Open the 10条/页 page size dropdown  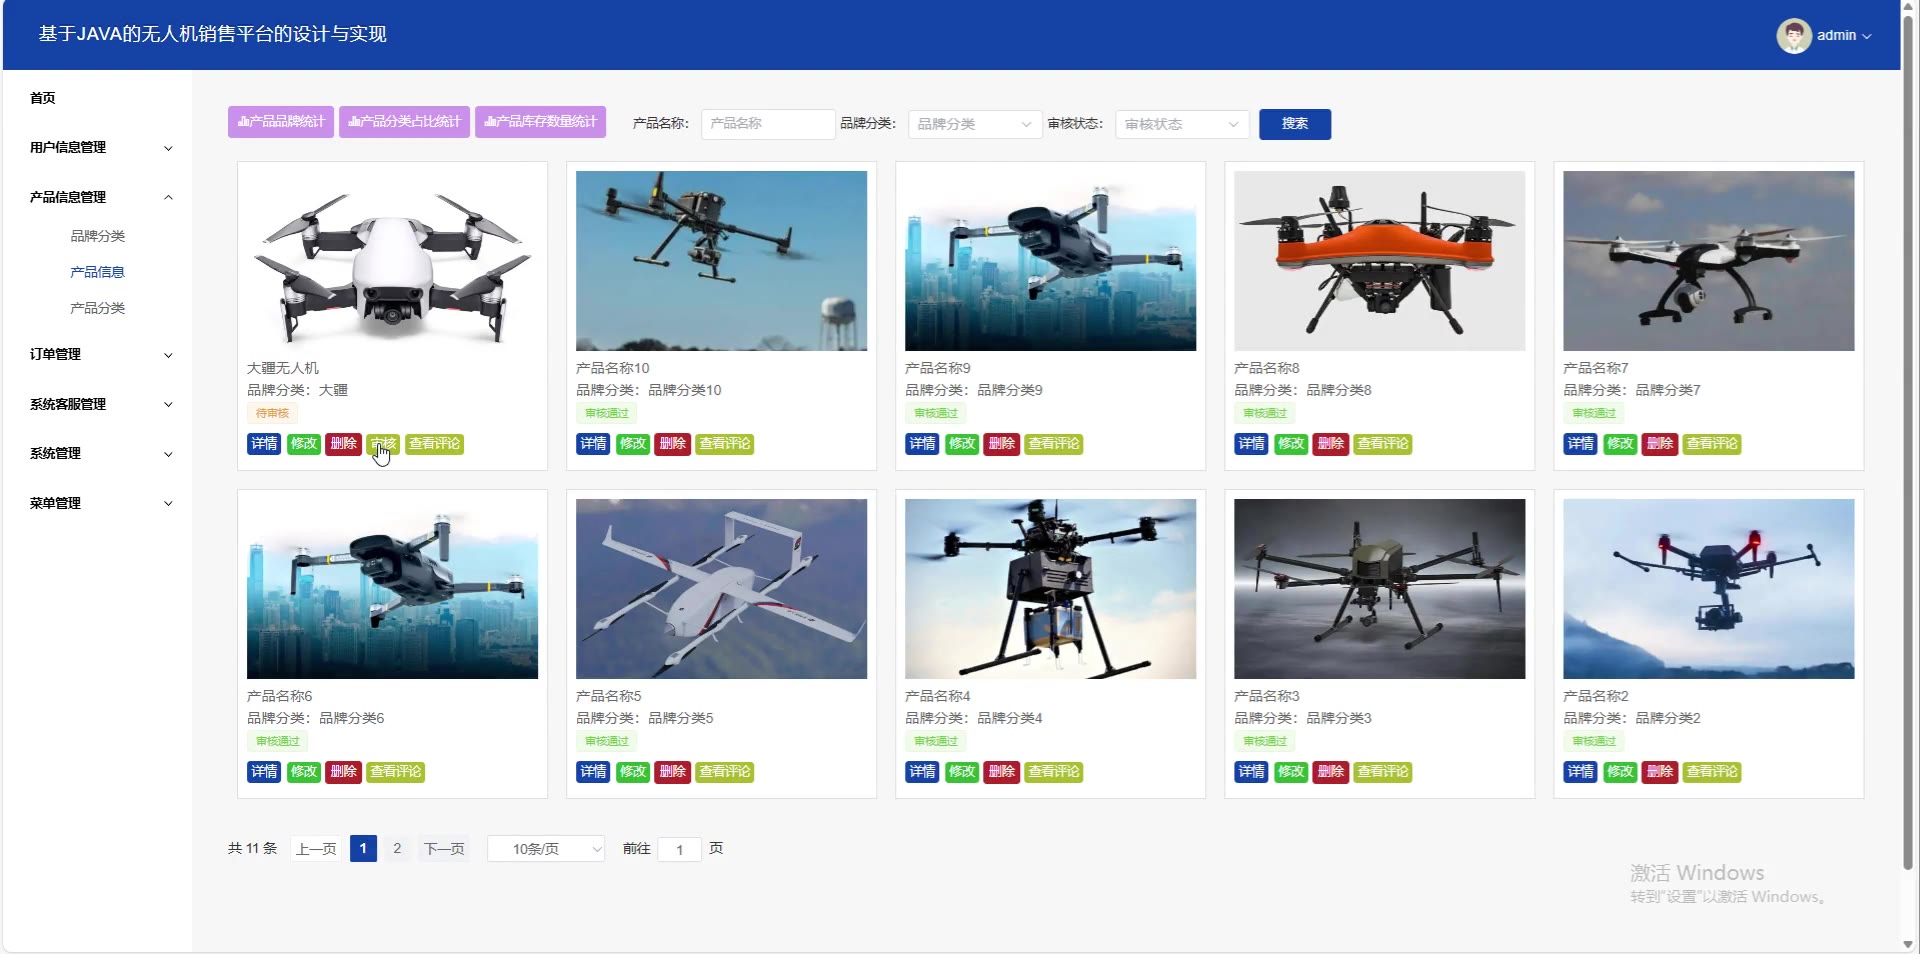546,849
